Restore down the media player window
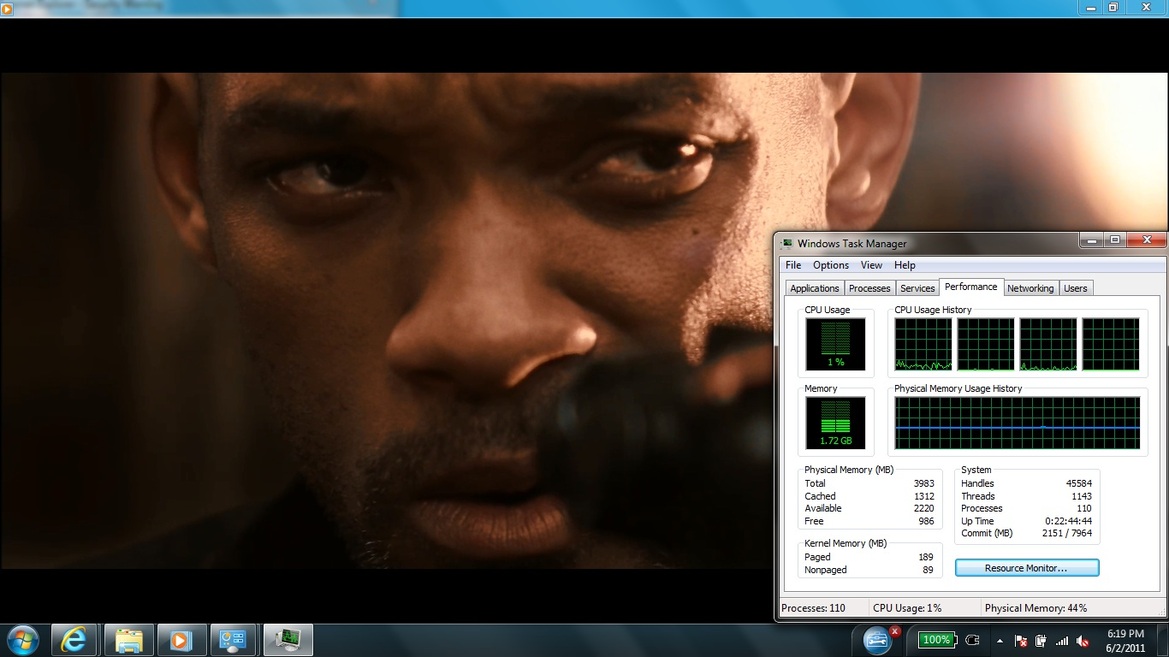Viewport: 1169px width, 657px height. tap(1113, 7)
